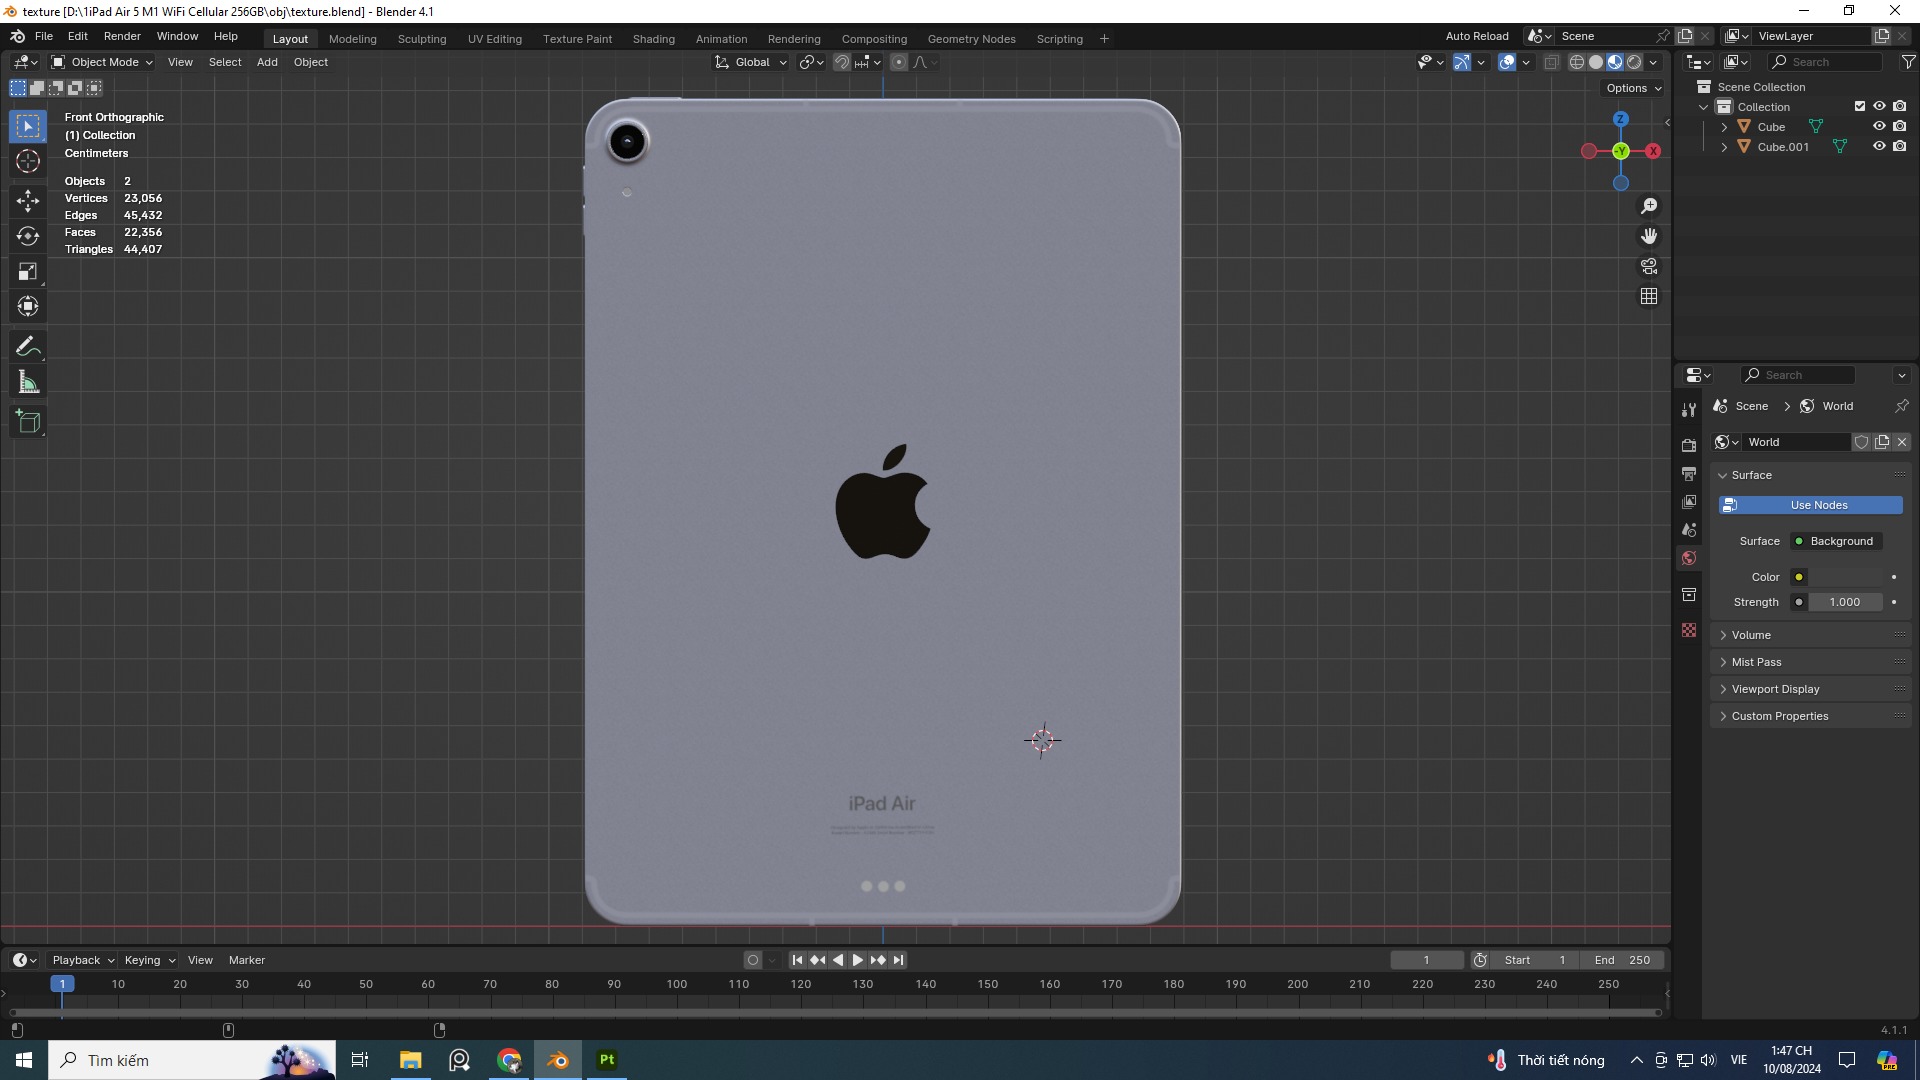Toggle X-ray mode
Image resolution: width=1920 pixels, height=1080 pixels.
(x=1551, y=62)
